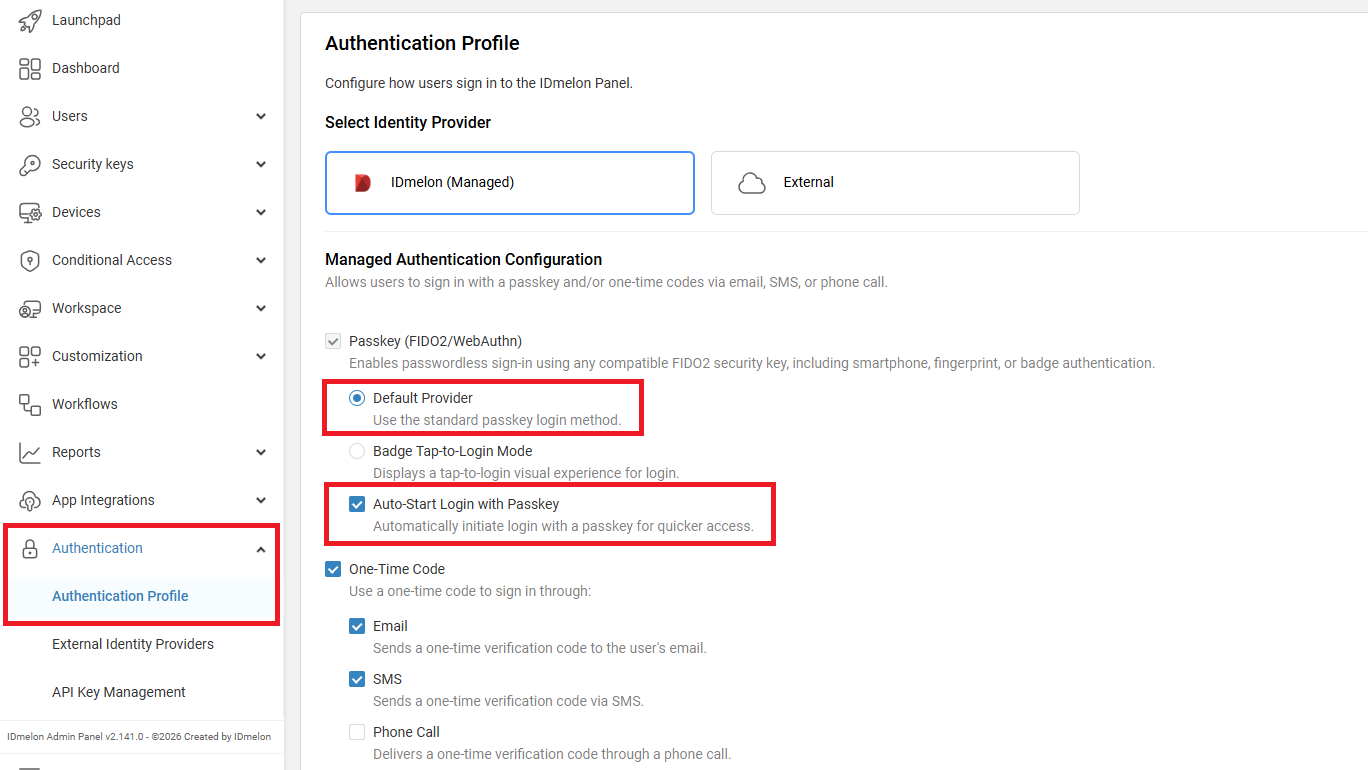This screenshot has width=1368, height=770.
Task: Click the Select Identity Provider heading
Action: coord(408,122)
